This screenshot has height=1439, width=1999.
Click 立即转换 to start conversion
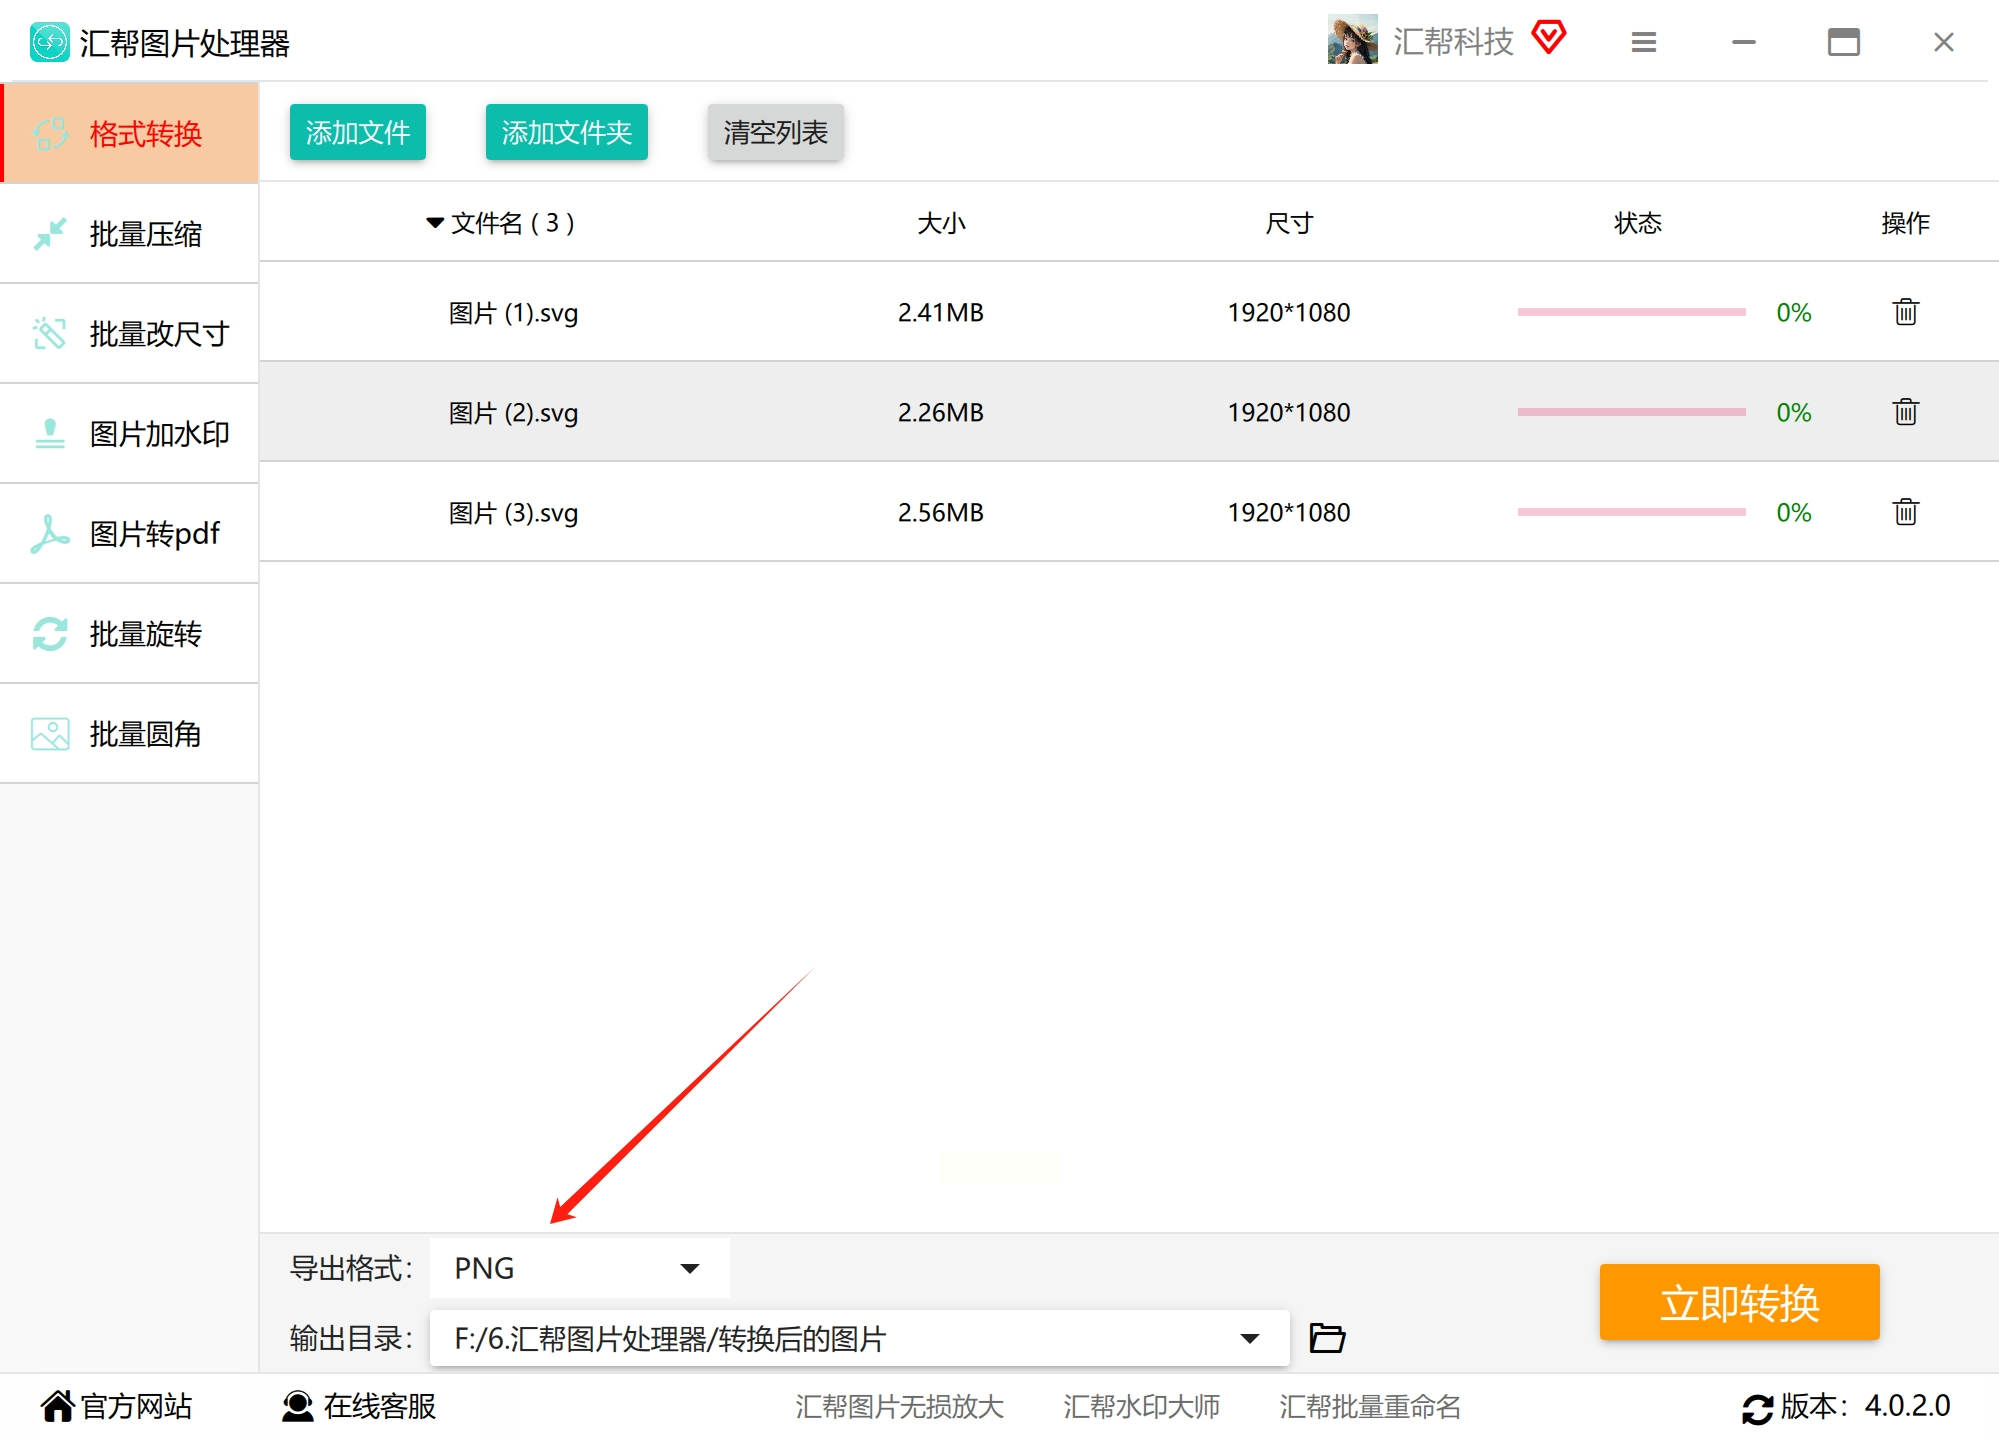click(1739, 1302)
